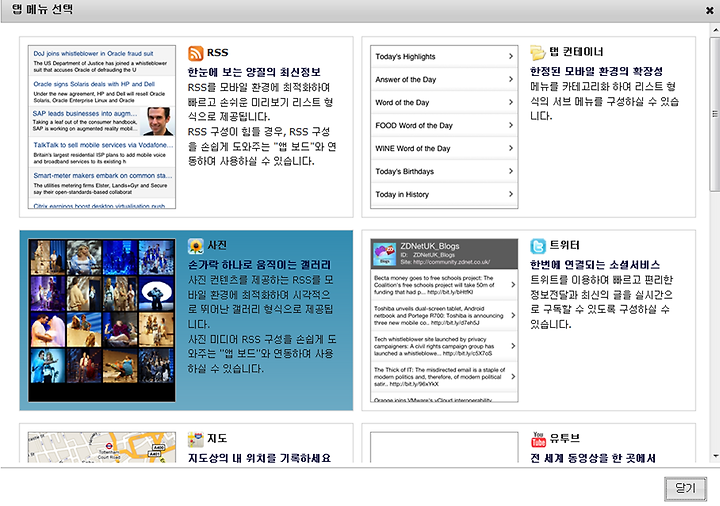Click the blank YouTube preview thumbnail

pyautogui.click(x=444, y=447)
